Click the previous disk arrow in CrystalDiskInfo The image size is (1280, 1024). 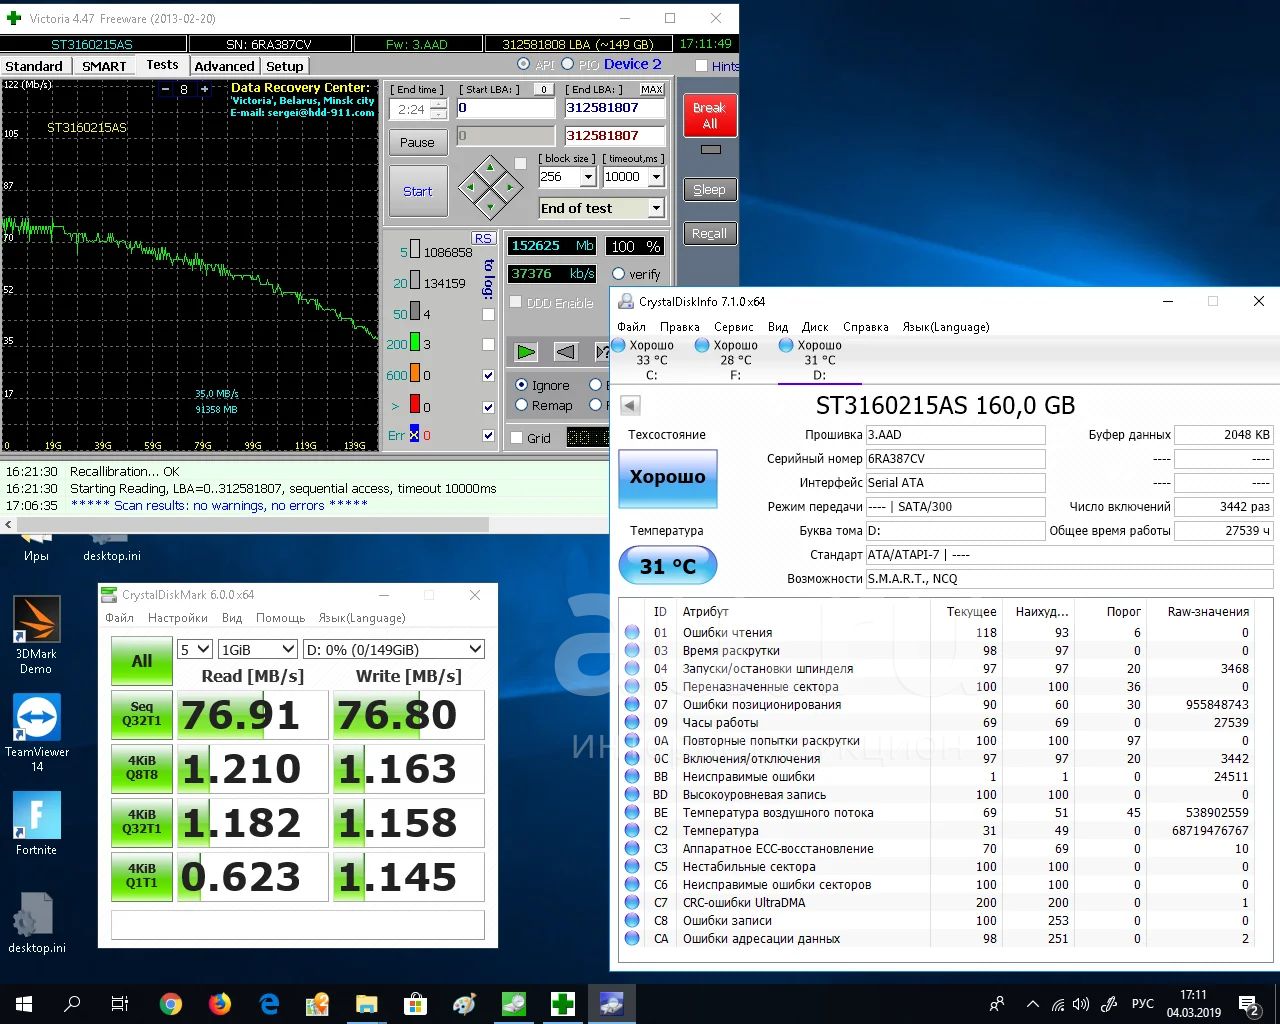pos(630,405)
